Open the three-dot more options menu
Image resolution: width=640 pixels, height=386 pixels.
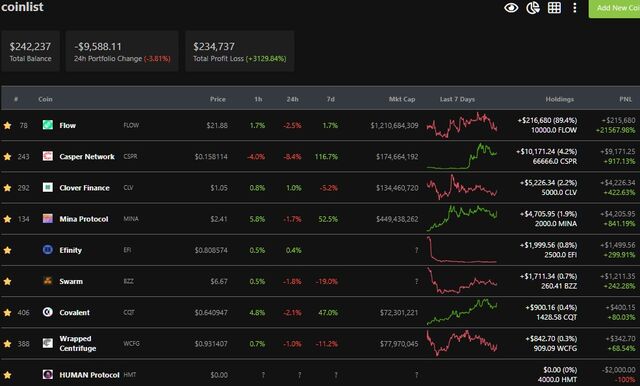click(575, 8)
